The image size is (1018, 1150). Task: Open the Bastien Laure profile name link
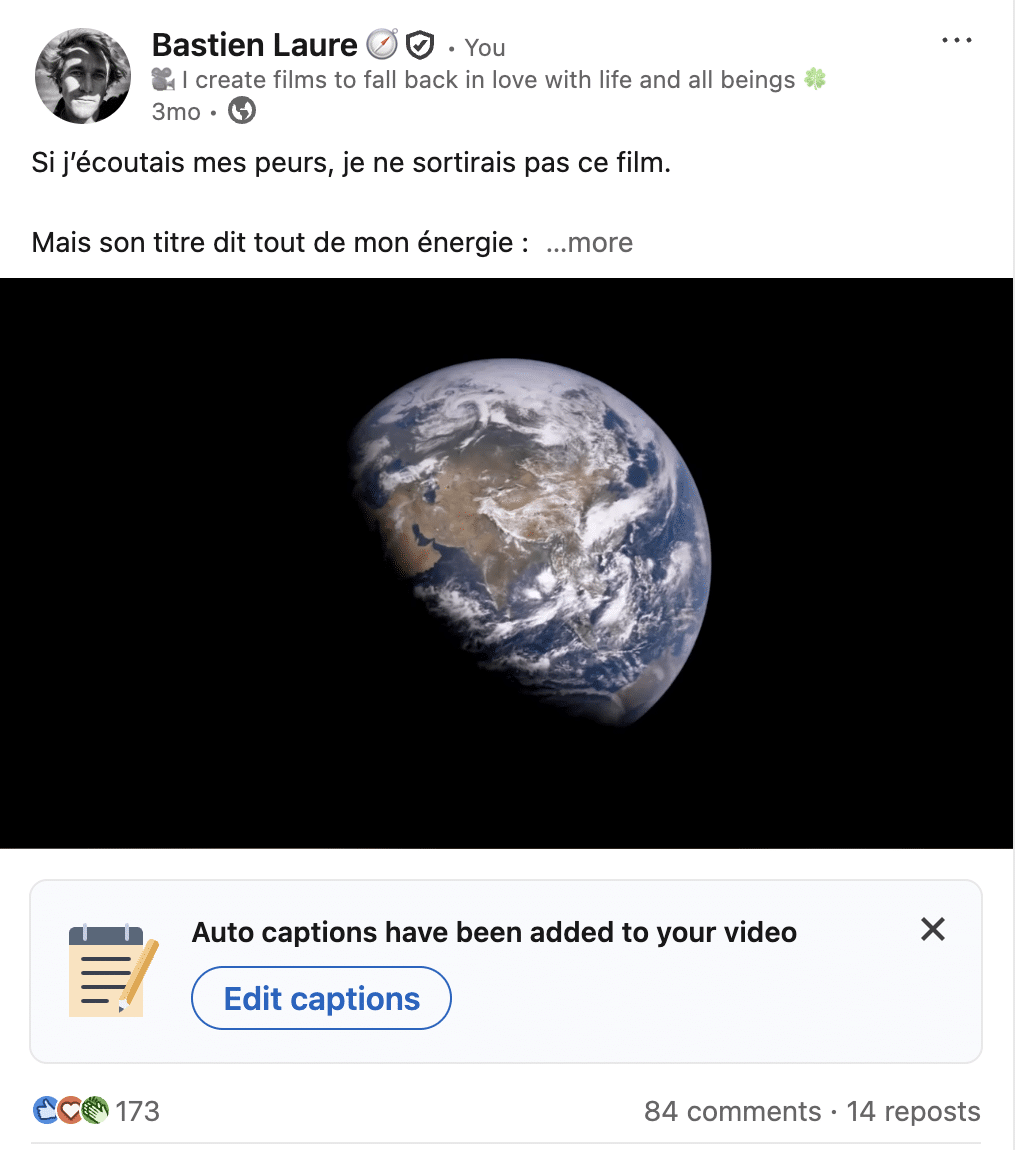coord(254,45)
